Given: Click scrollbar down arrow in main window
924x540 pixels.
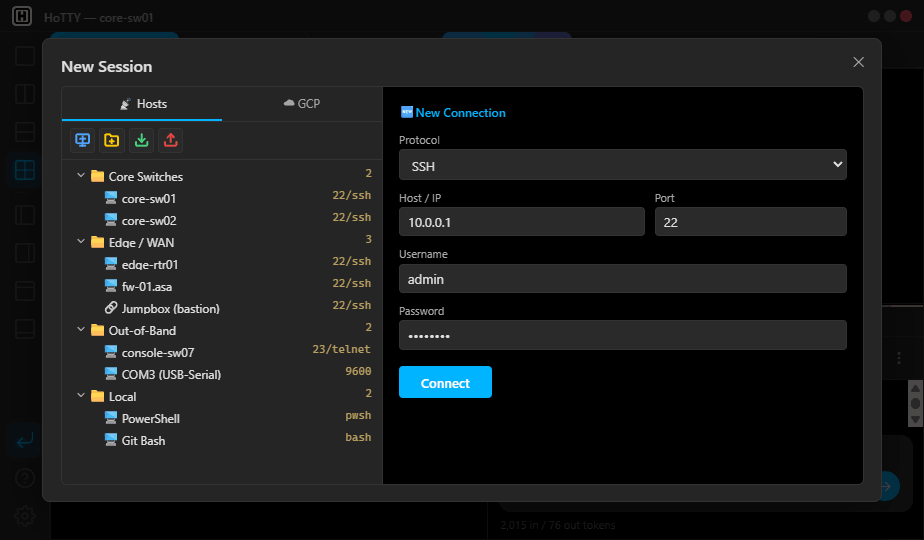Looking at the screenshot, I should [x=915, y=419].
